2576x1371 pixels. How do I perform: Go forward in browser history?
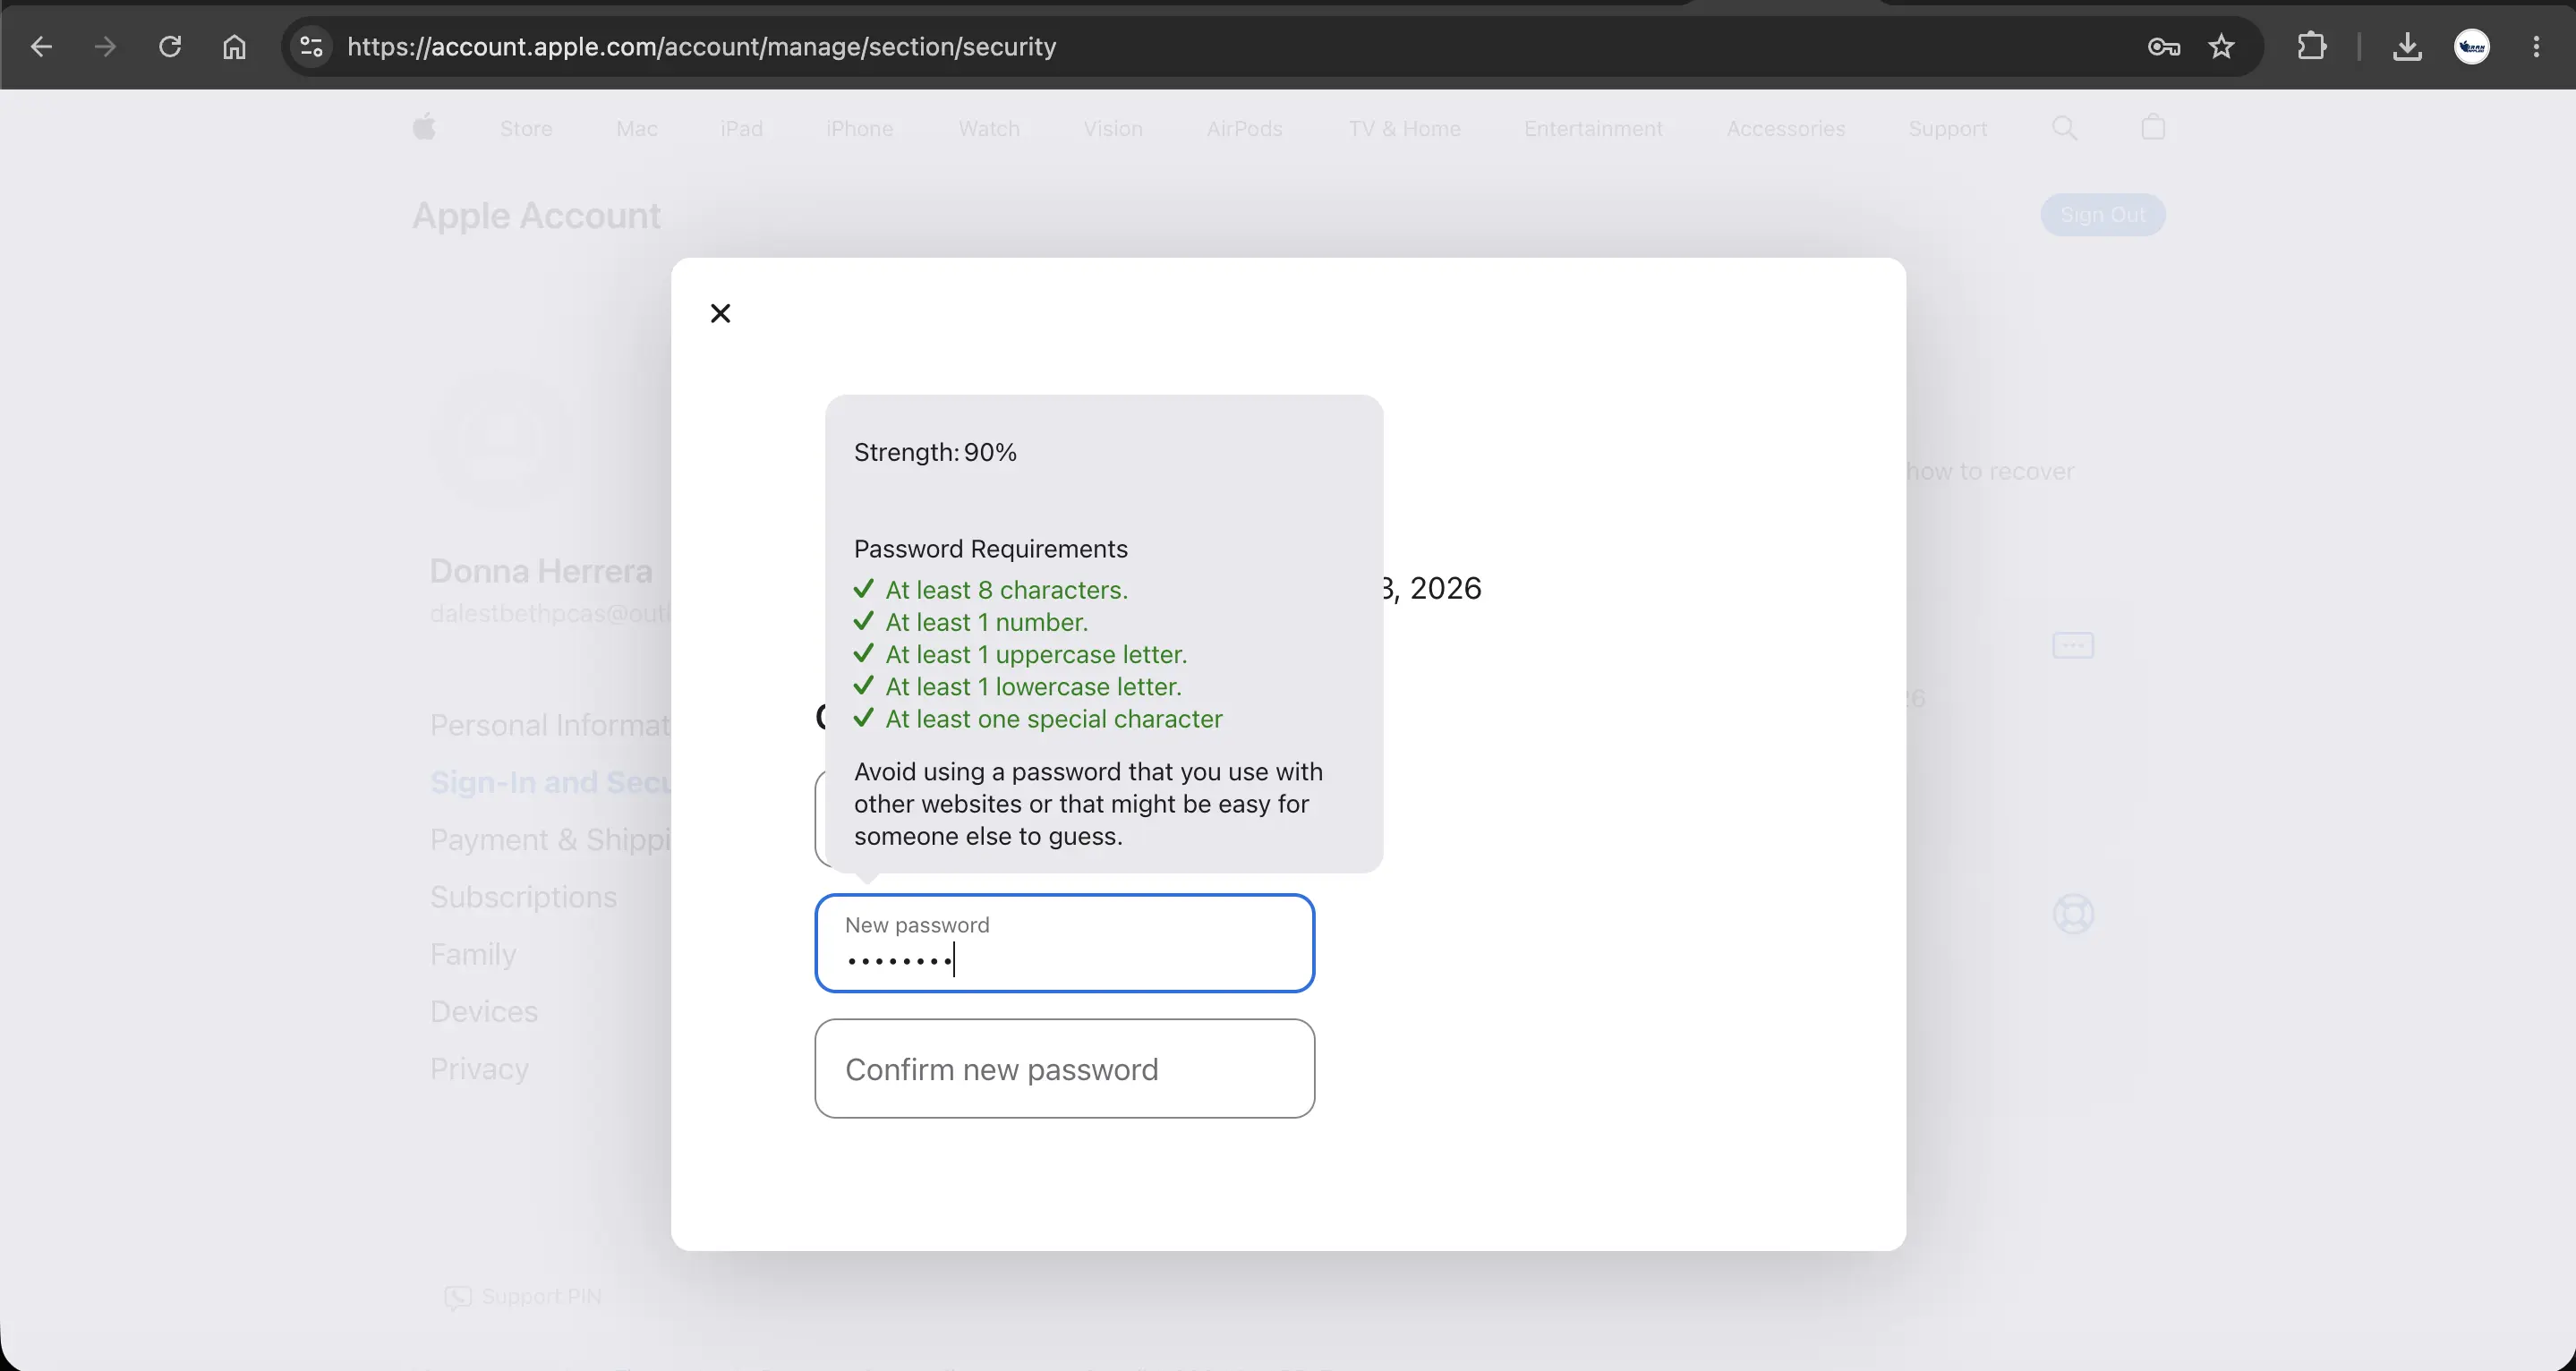[104, 46]
